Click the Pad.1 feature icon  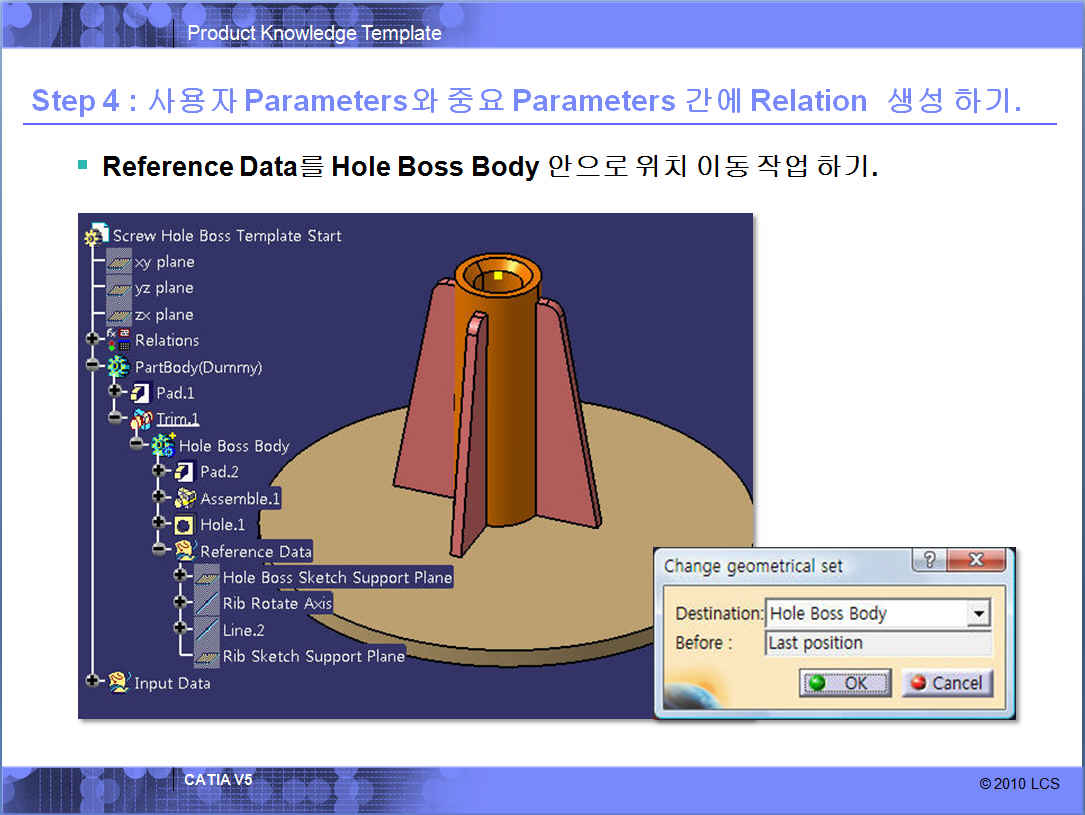coord(141,393)
